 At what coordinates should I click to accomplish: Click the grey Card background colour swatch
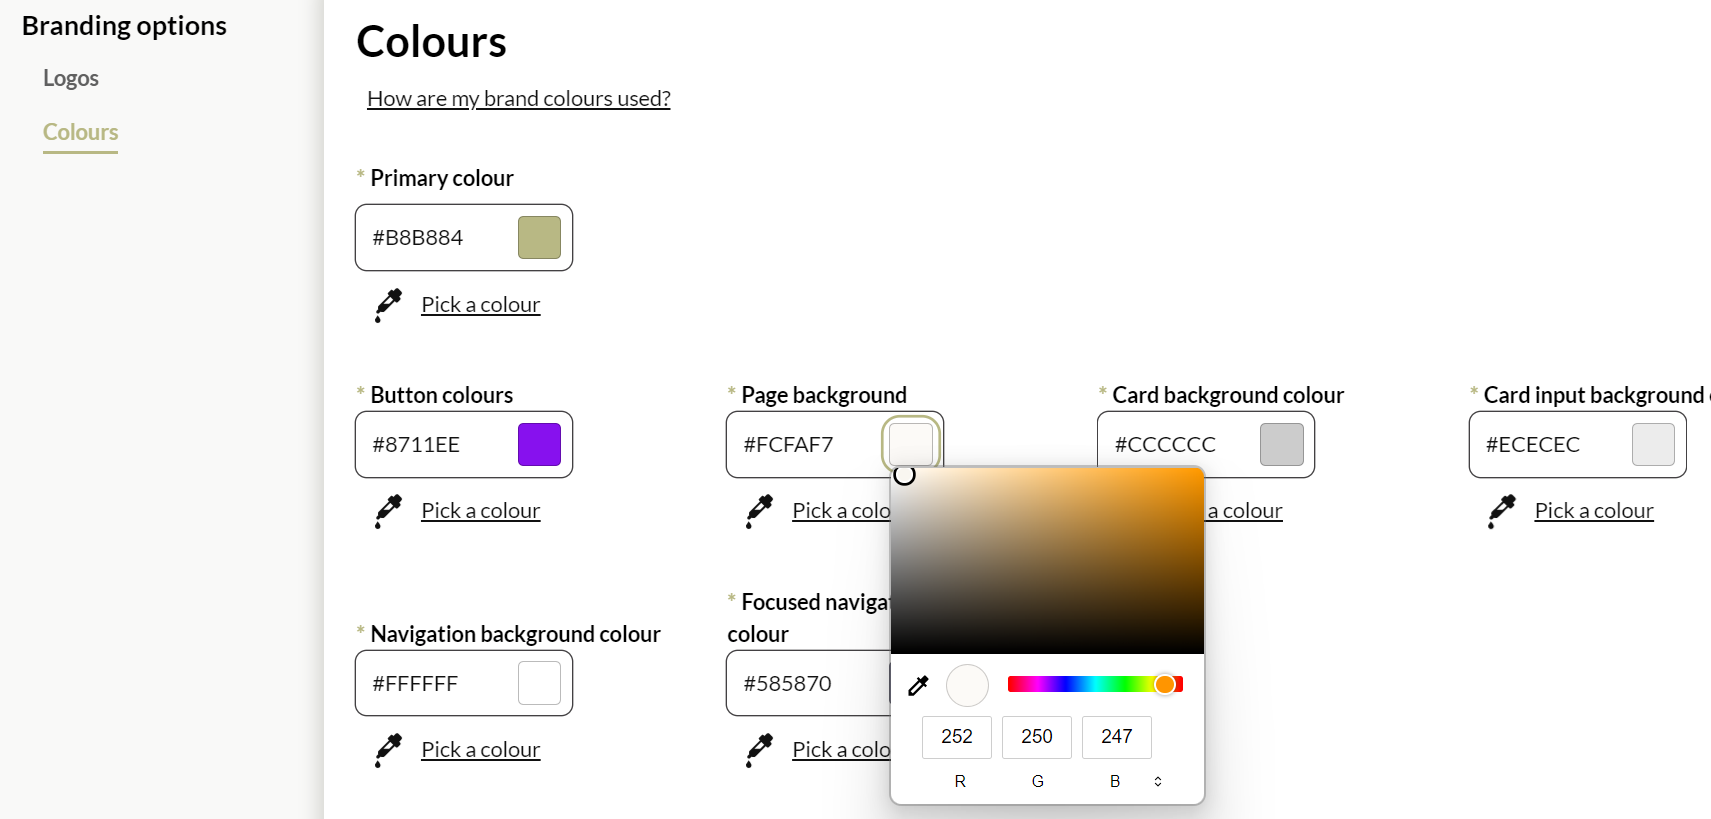(1281, 445)
